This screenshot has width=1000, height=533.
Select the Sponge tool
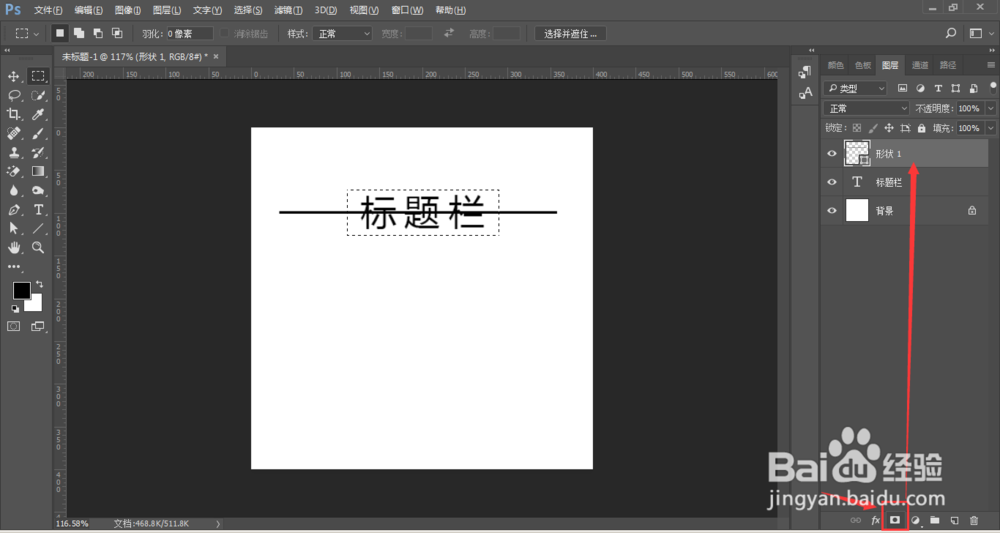tap(38, 190)
